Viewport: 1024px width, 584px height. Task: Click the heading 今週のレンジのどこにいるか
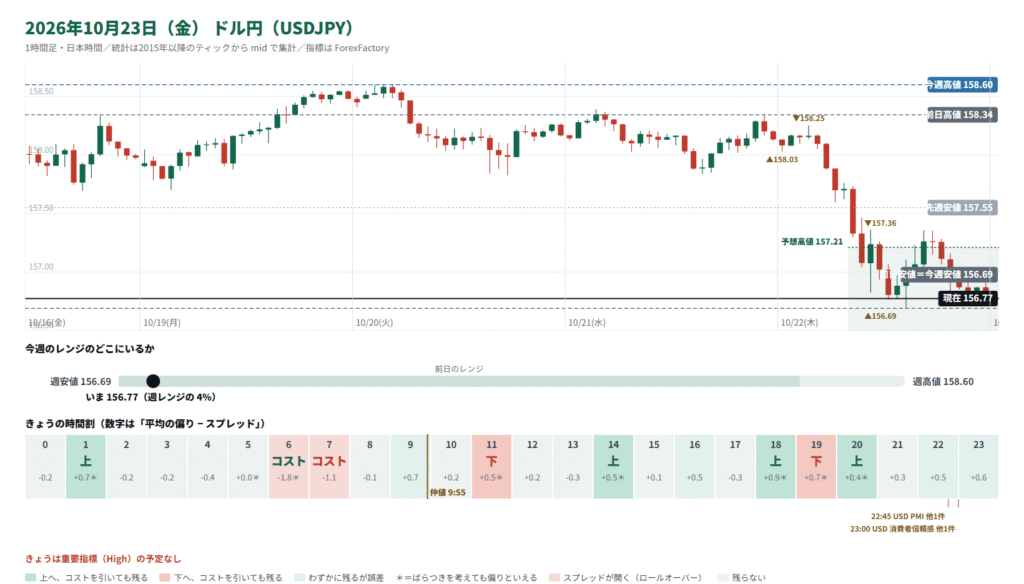coord(90,349)
